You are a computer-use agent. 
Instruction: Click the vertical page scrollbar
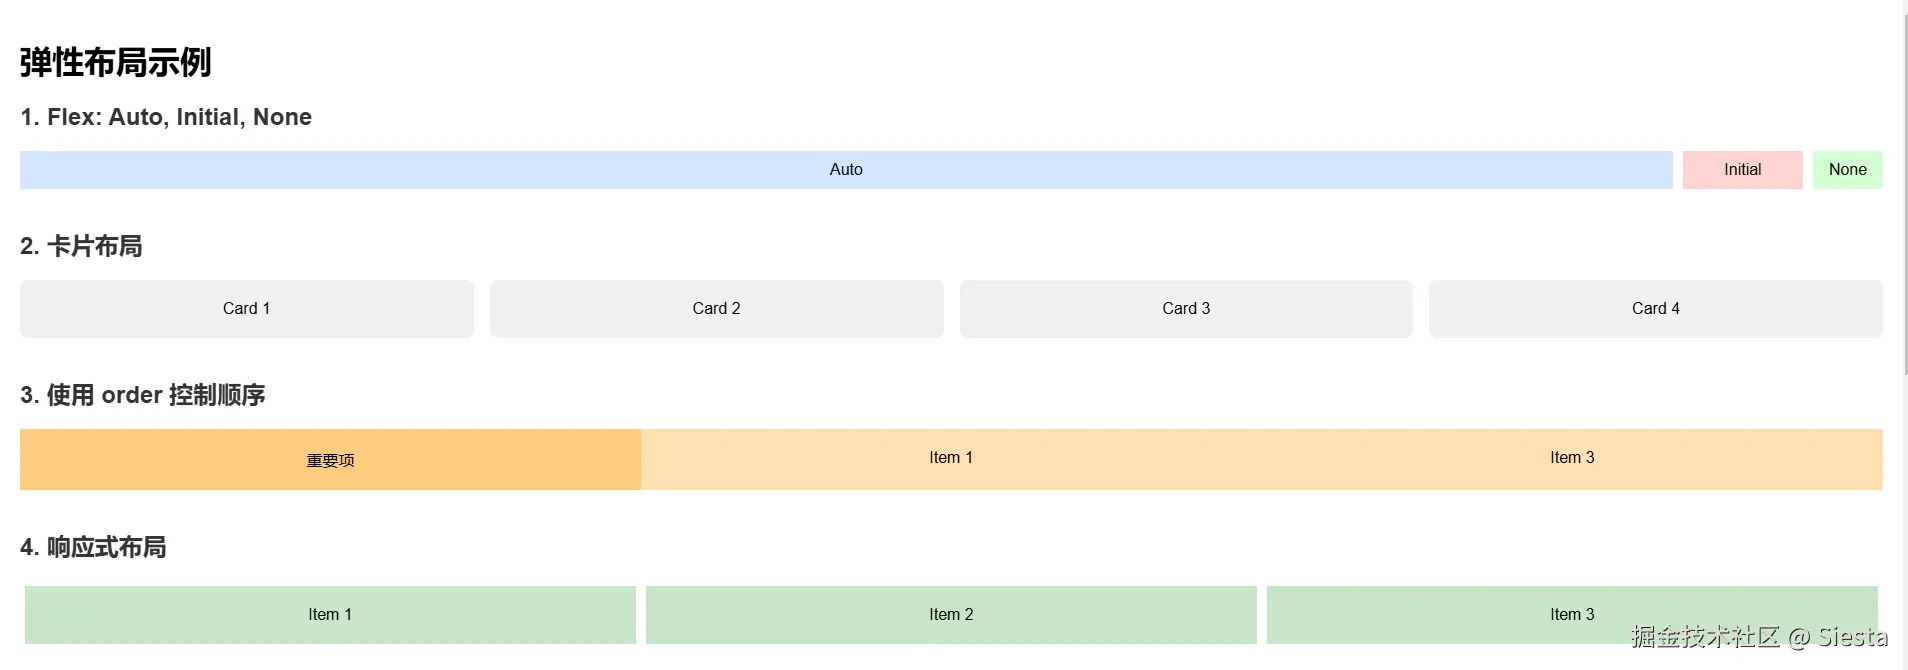pyautogui.click(x=1904, y=200)
